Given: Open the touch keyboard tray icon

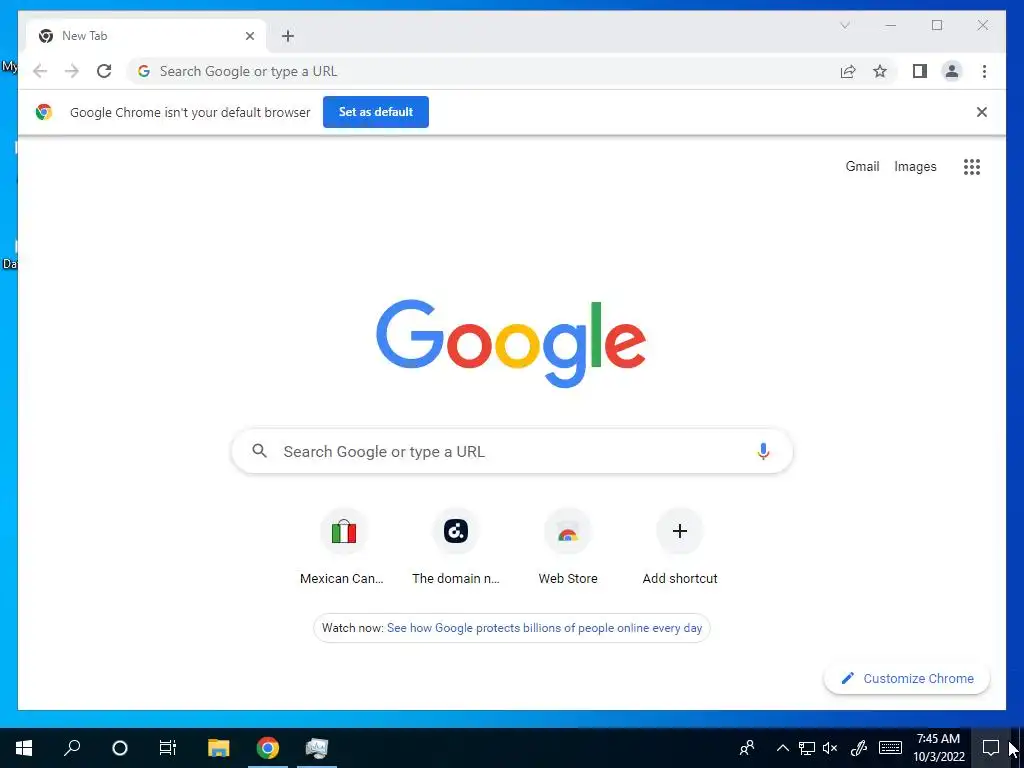Looking at the screenshot, I should [890, 748].
